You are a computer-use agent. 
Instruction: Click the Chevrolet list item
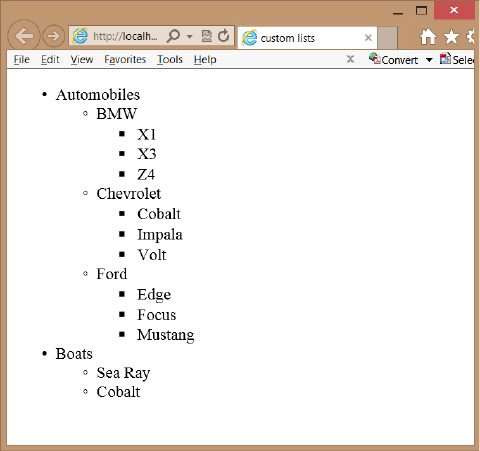pos(129,194)
